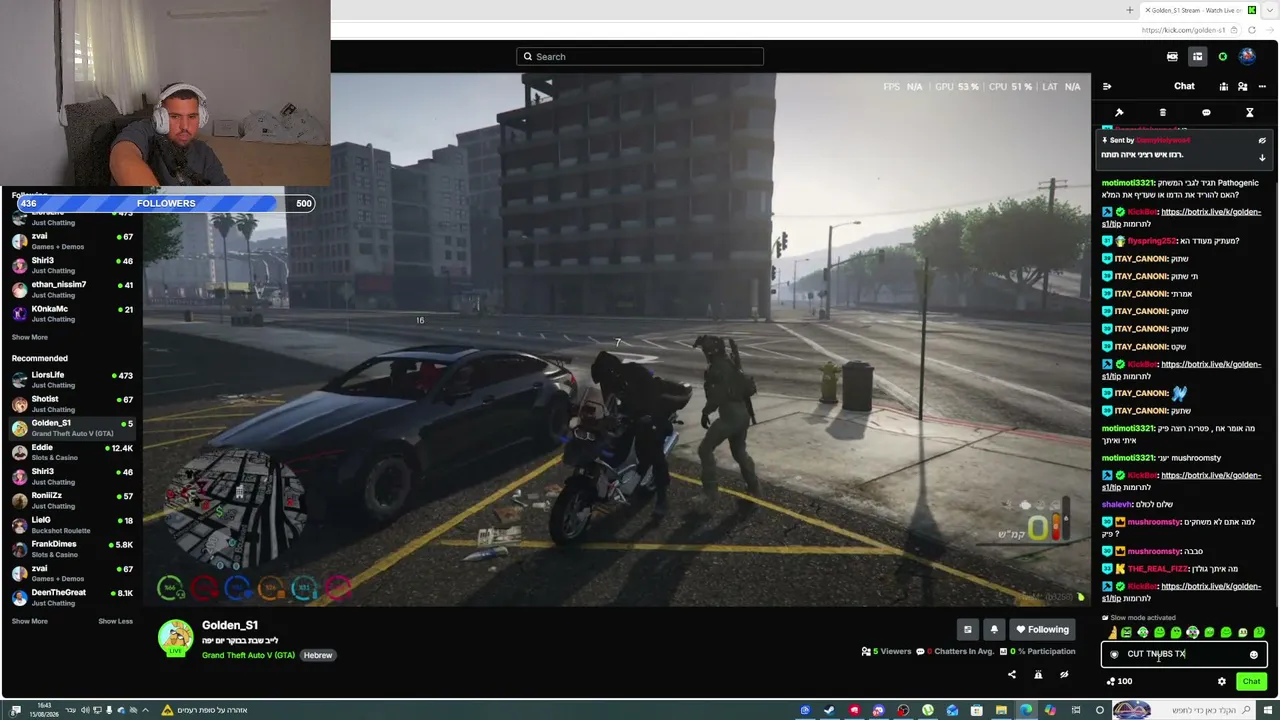Image resolution: width=1280 pixels, height=720 pixels.
Task: Click the panel icon left of bell
Action: point(967,630)
